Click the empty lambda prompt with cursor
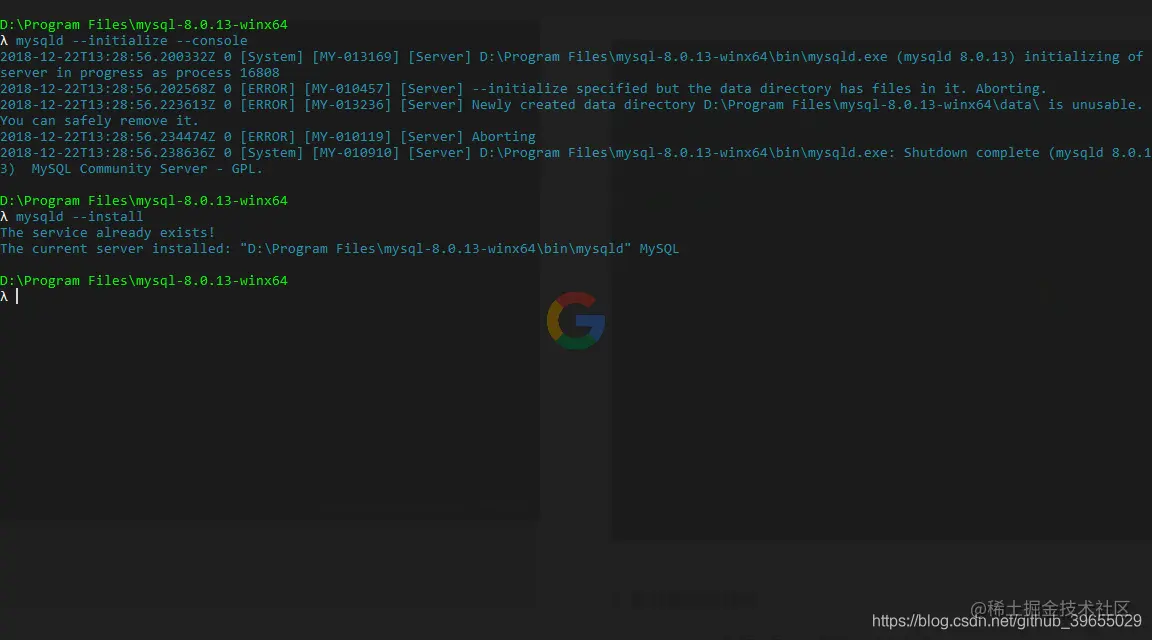 (x=9, y=296)
